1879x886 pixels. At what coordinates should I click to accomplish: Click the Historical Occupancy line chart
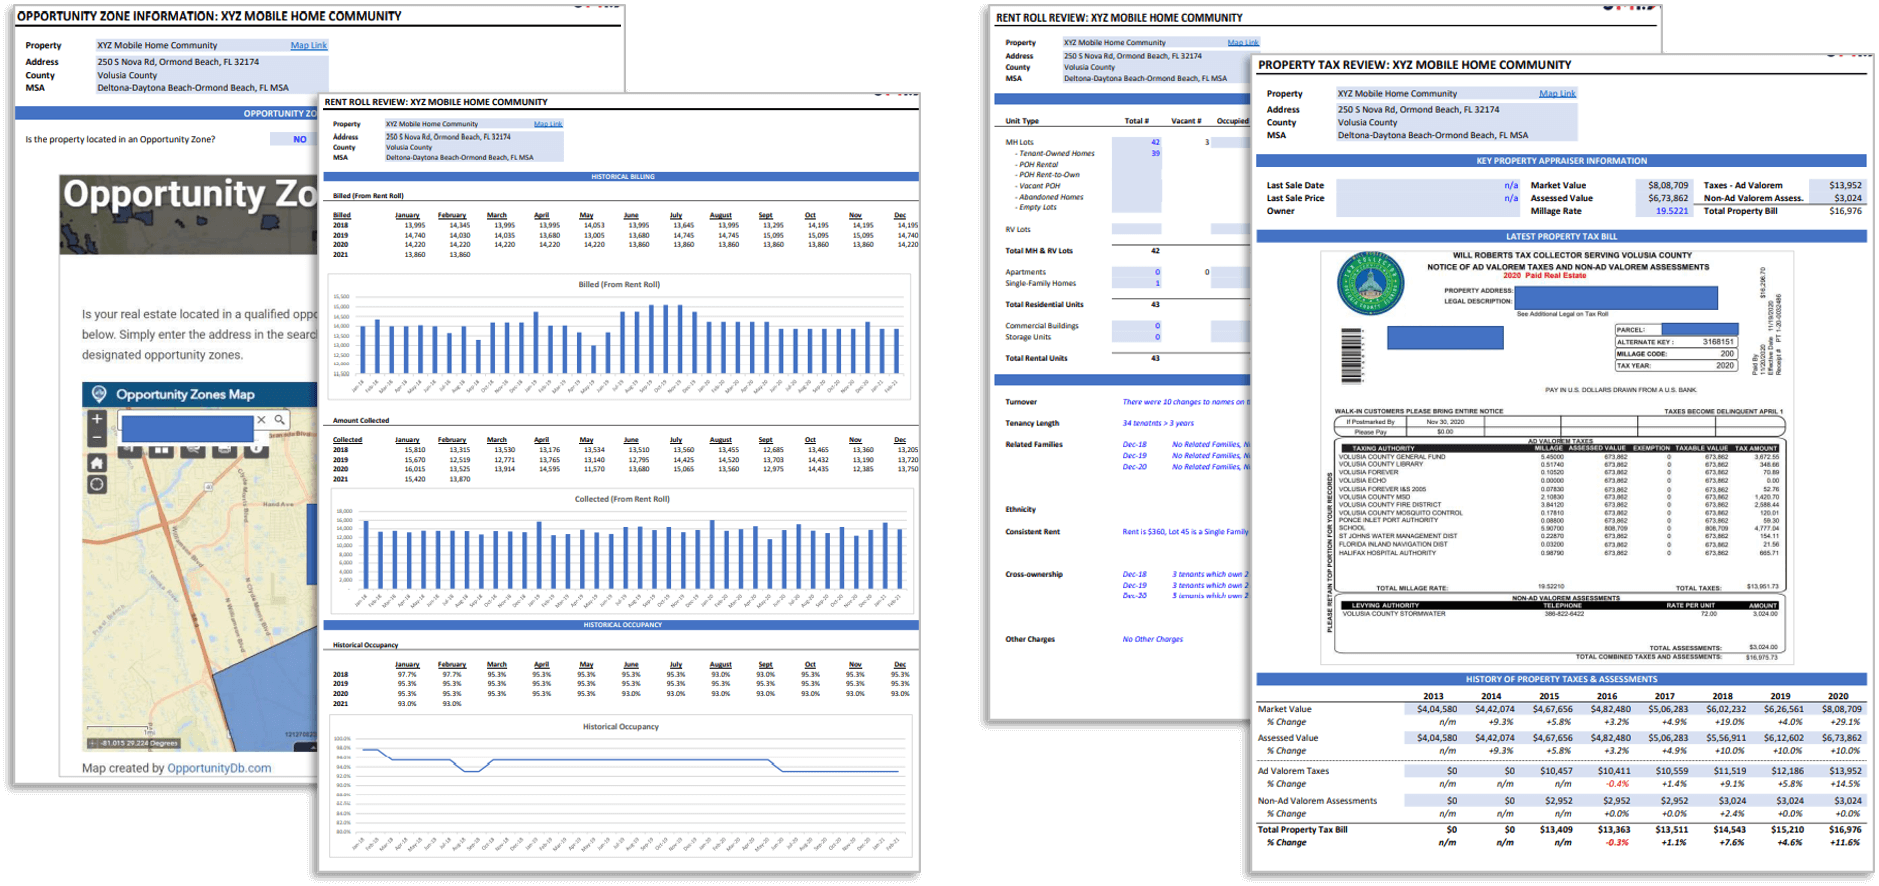click(x=620, y=785)
